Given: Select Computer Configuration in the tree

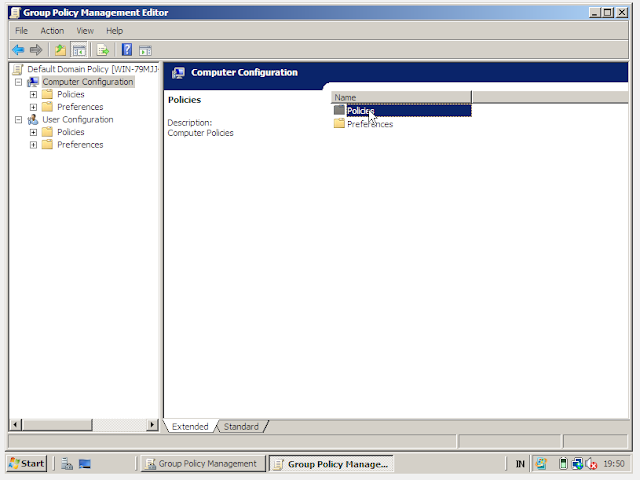Looking at the screenshot, I should coord(88,82).
